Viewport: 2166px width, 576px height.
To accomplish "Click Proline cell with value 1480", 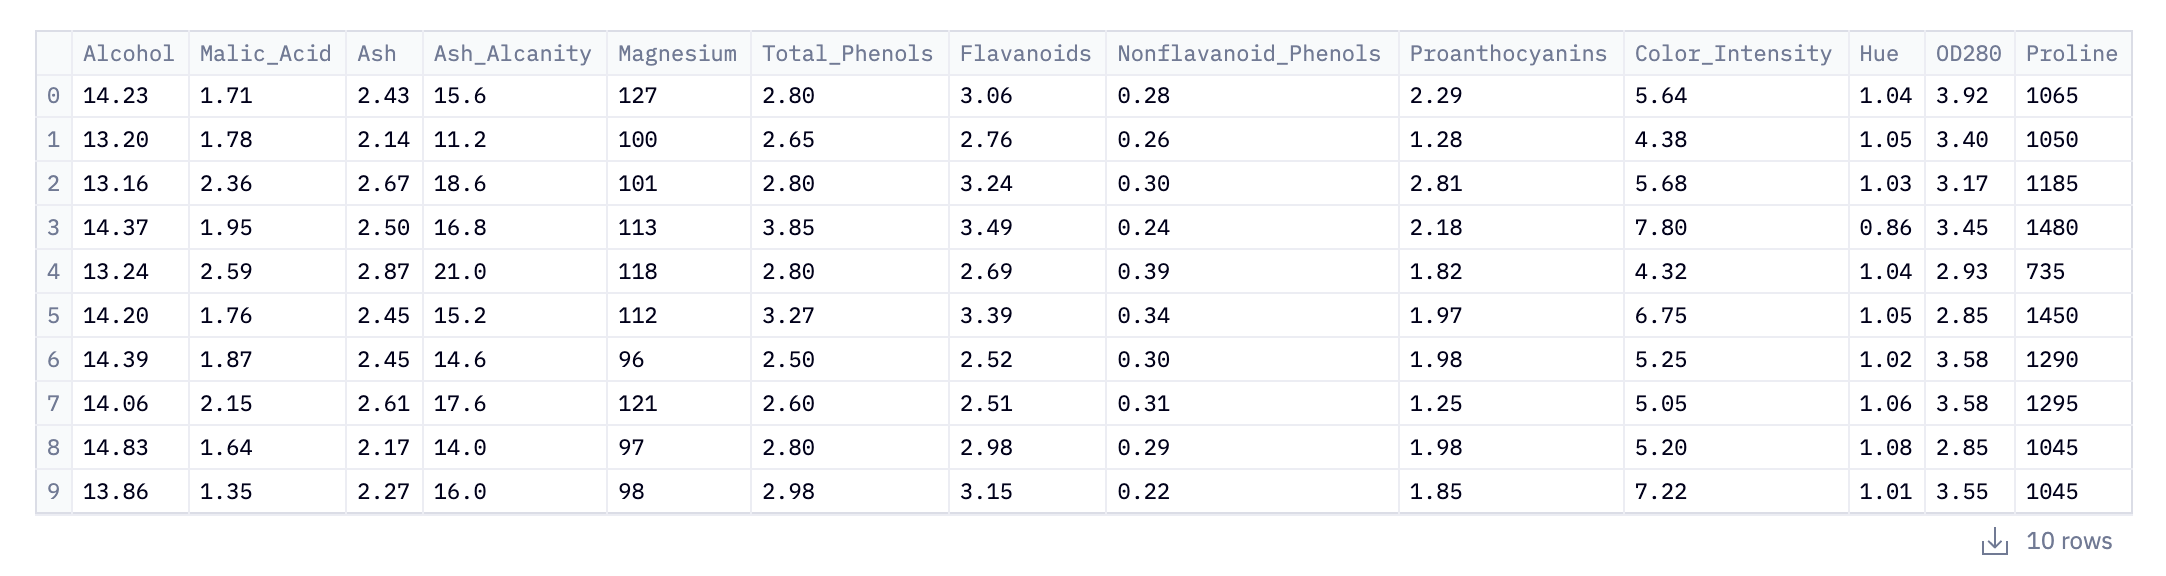I will click(x=2073, y=228).
